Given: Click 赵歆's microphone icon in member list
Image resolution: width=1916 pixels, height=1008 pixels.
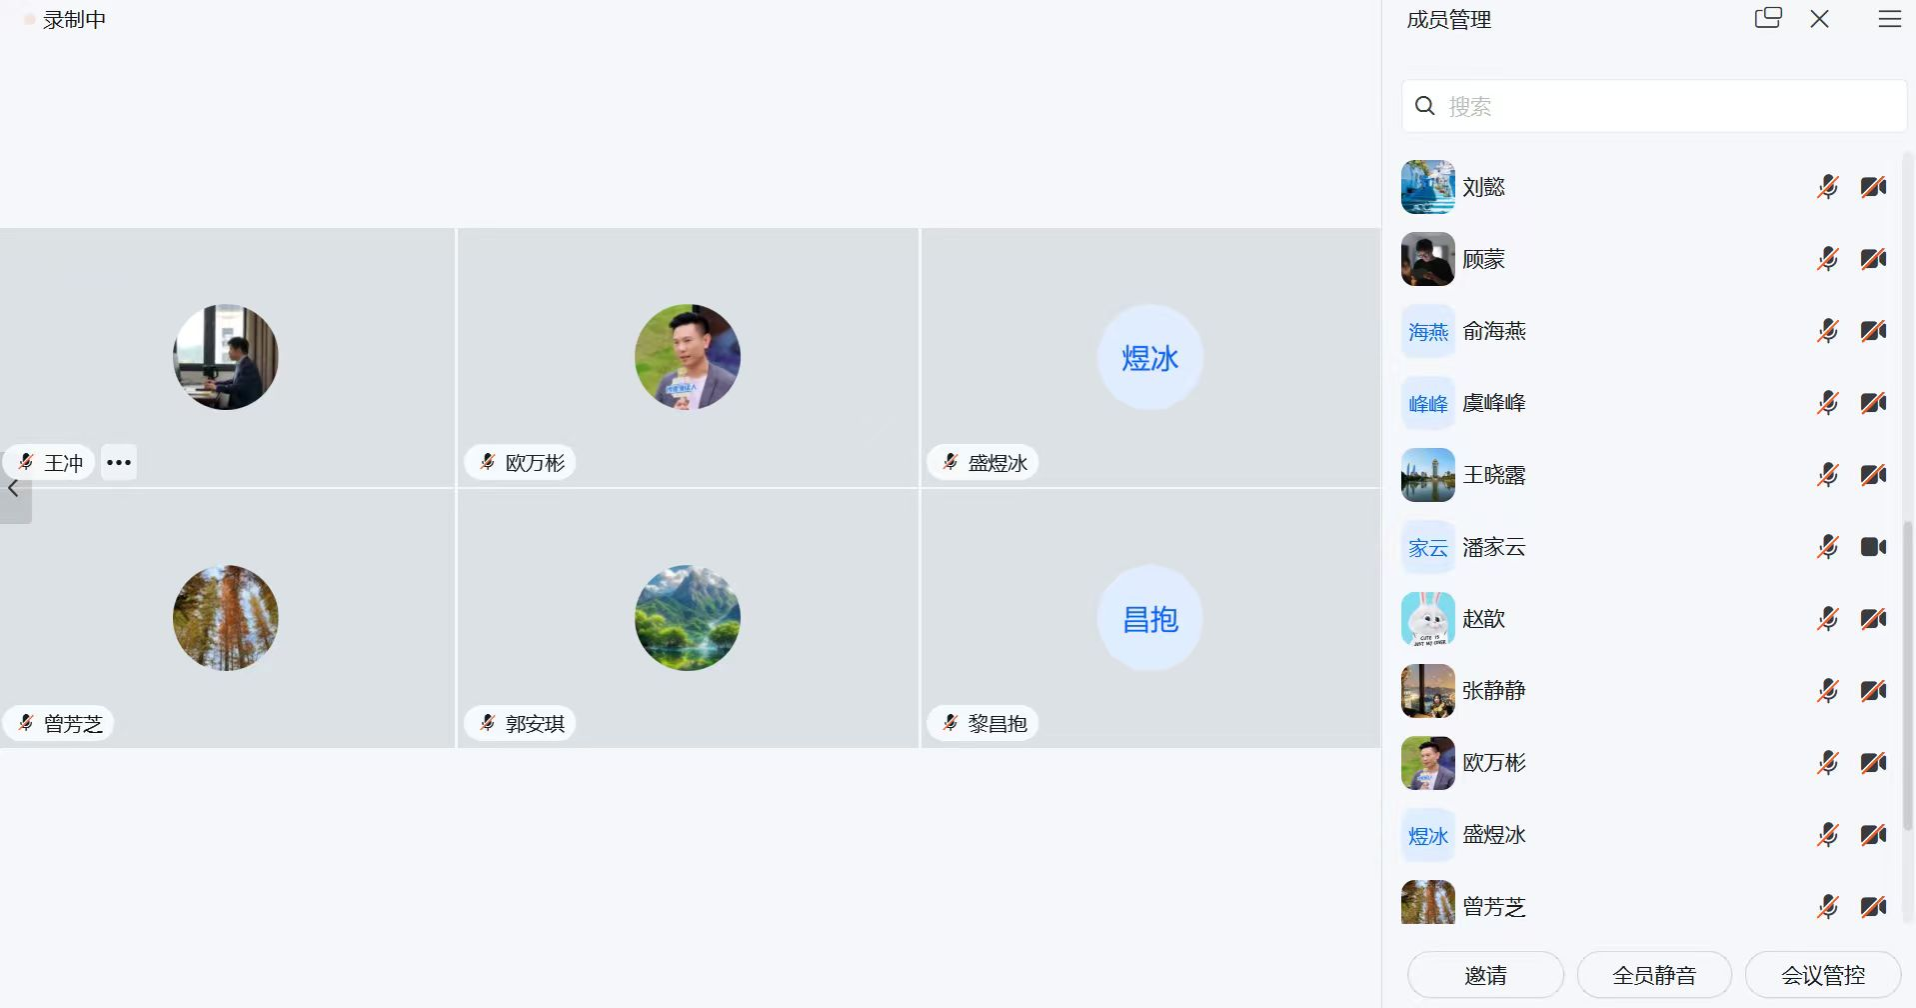Looking at the screenshot, I should click(x=1827, y=619).
